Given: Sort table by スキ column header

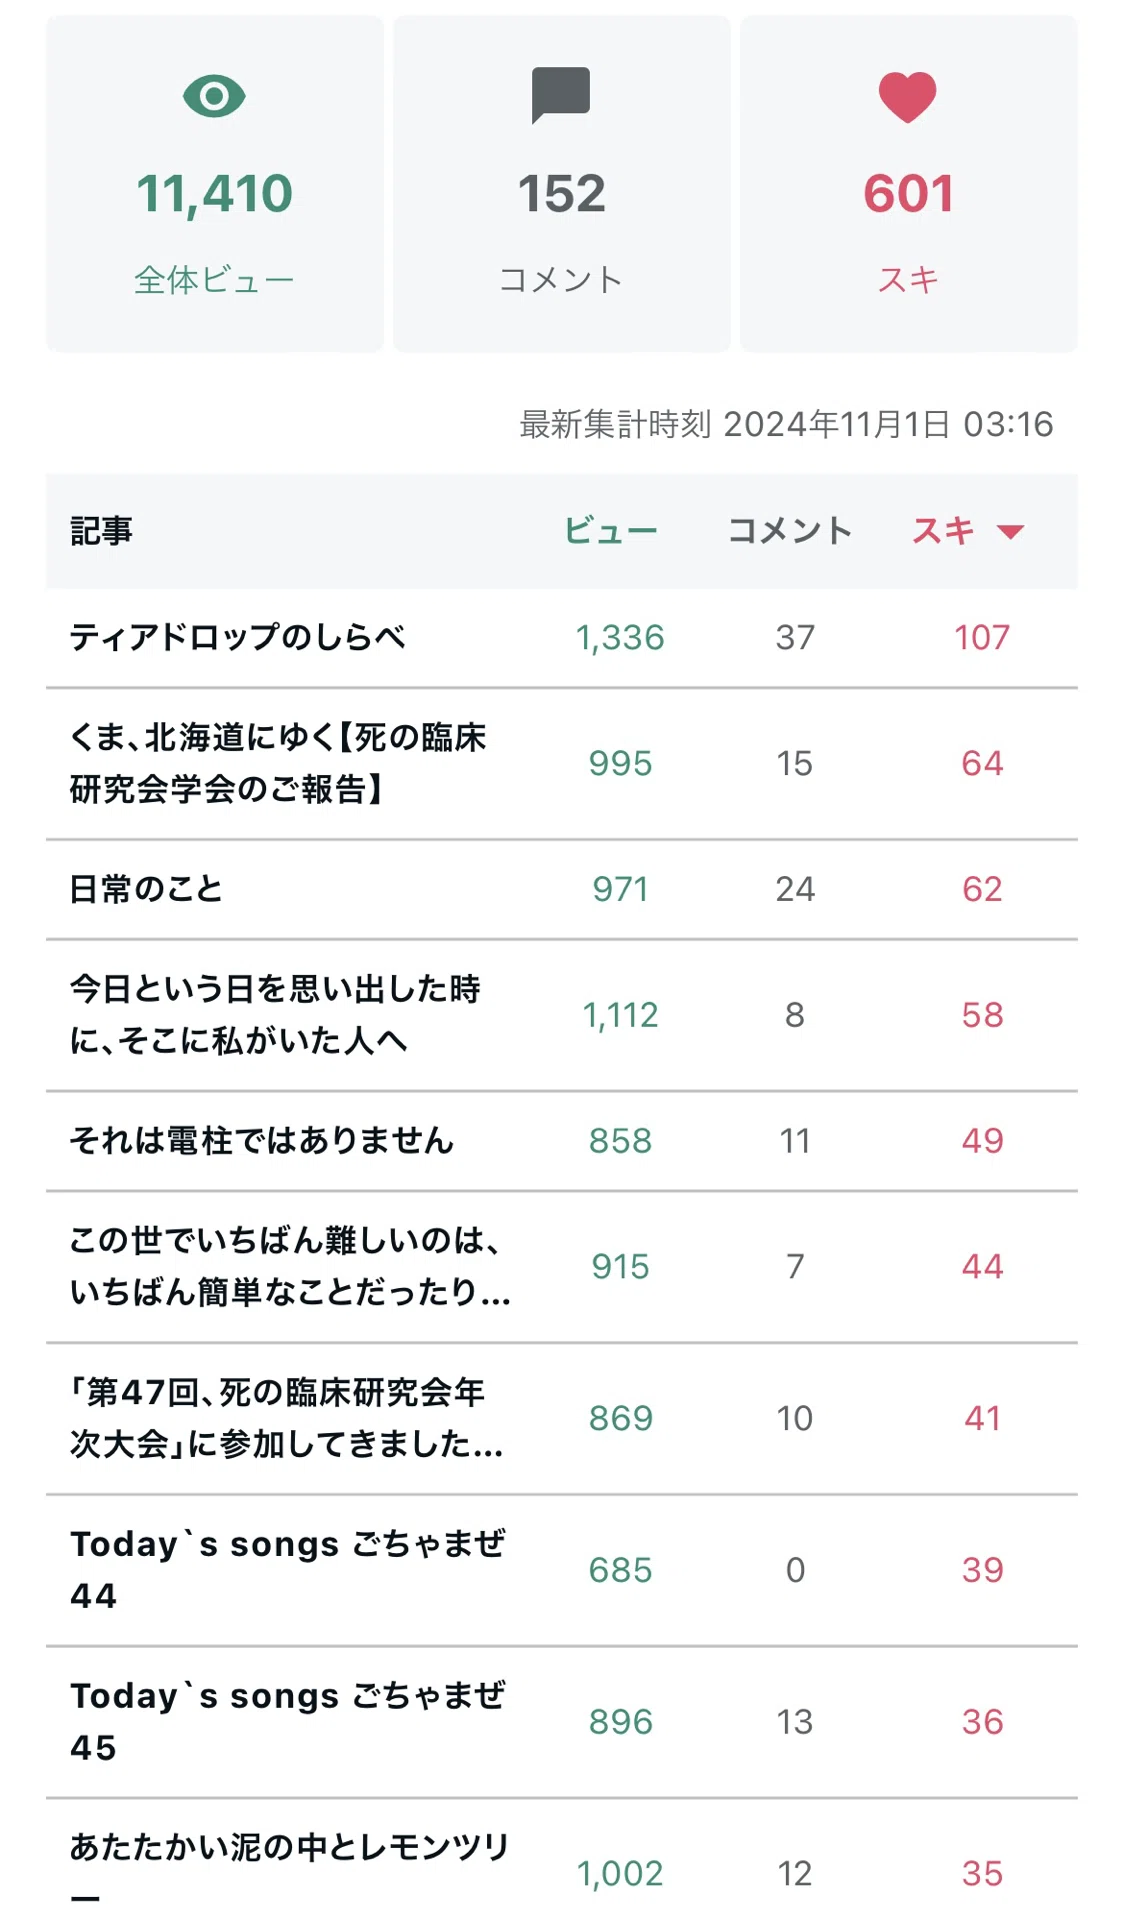Looking at the screenshot, I should click(x=943, y=530).
